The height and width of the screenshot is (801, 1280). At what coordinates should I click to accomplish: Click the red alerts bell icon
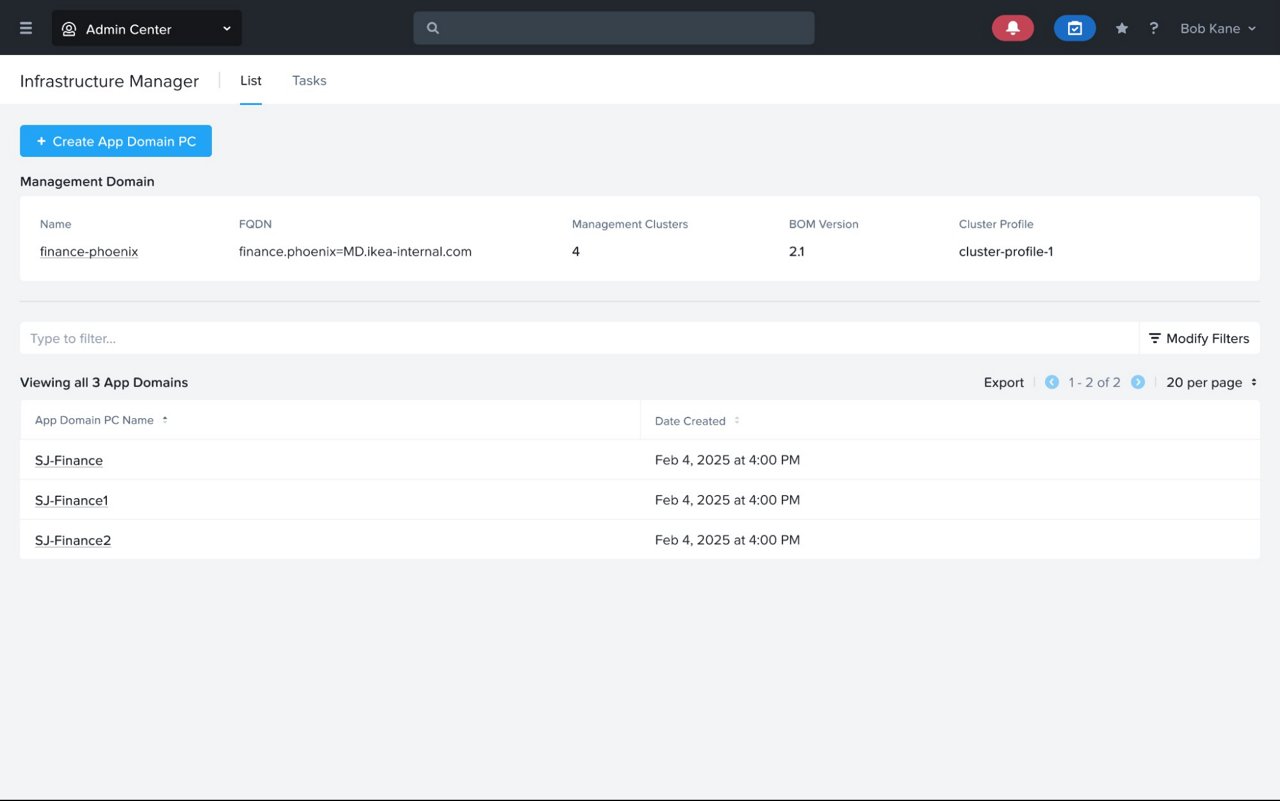[1012, 29]
